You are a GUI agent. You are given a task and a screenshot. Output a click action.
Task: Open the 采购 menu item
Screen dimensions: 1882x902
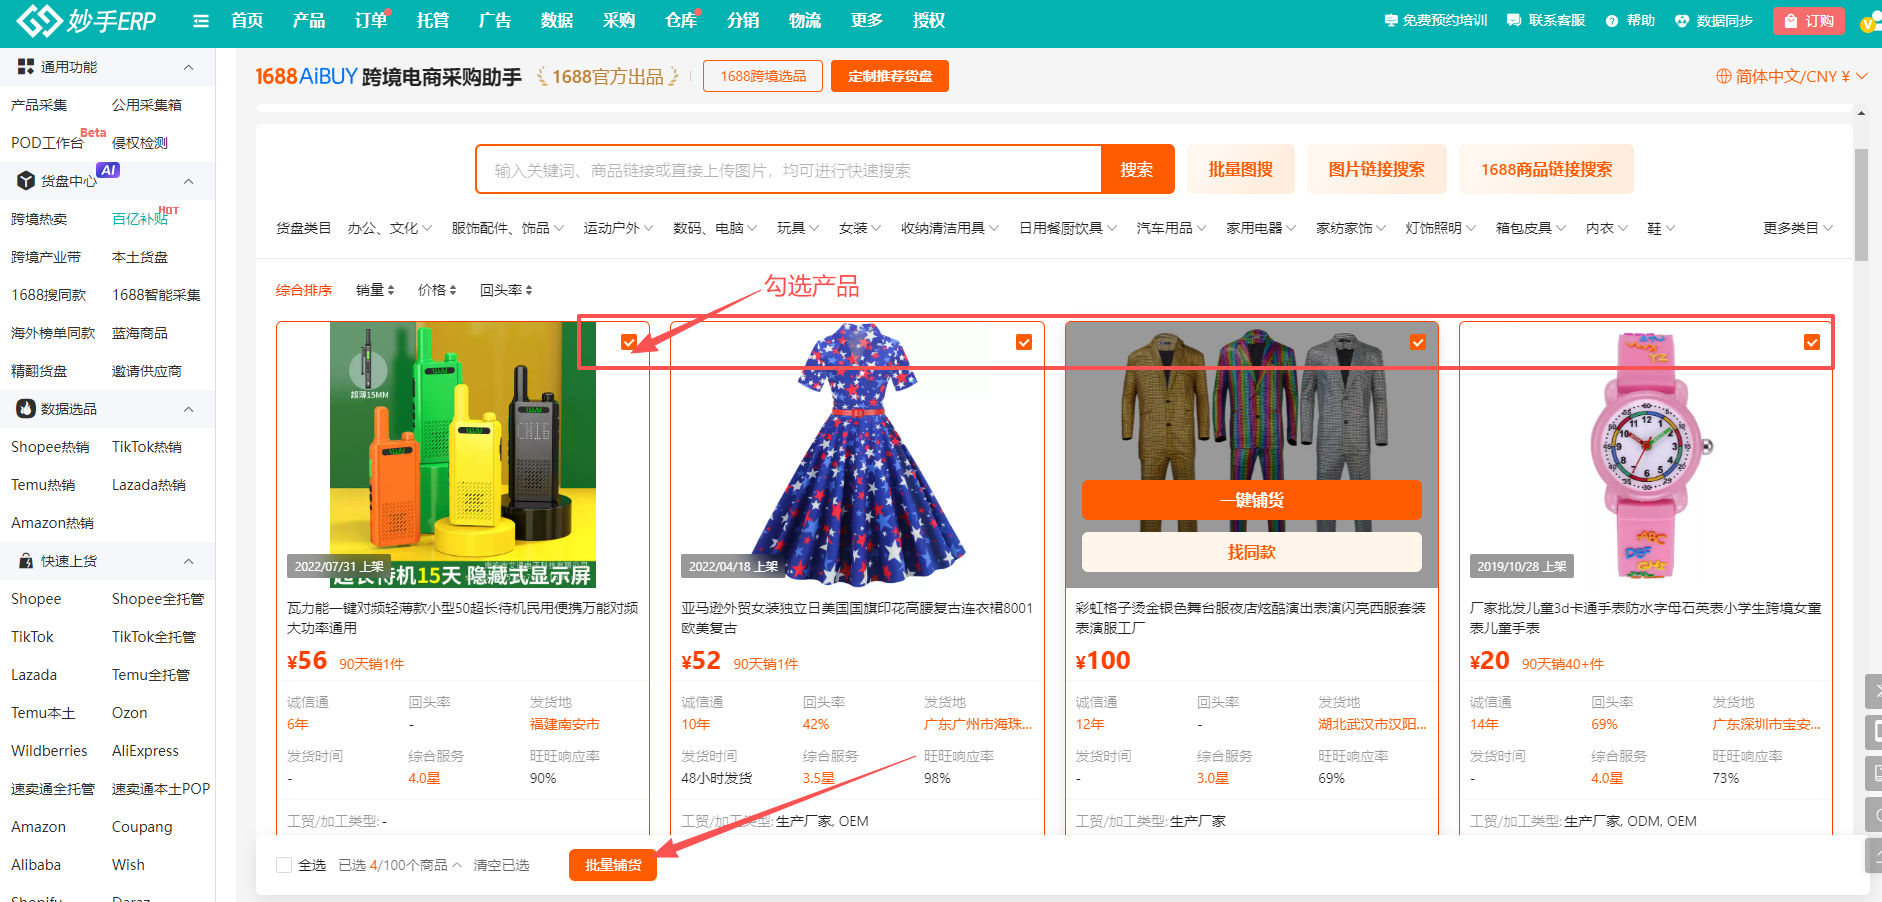pyautogui.click(x=619, y=20)
